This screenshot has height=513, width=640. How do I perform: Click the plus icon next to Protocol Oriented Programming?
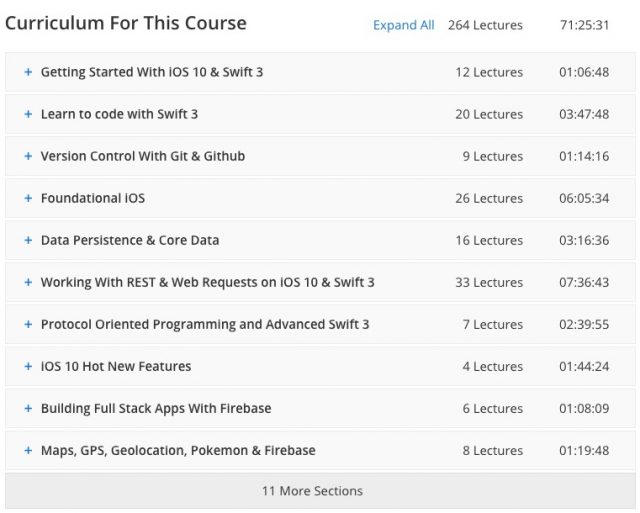click(x=28, y=324)
